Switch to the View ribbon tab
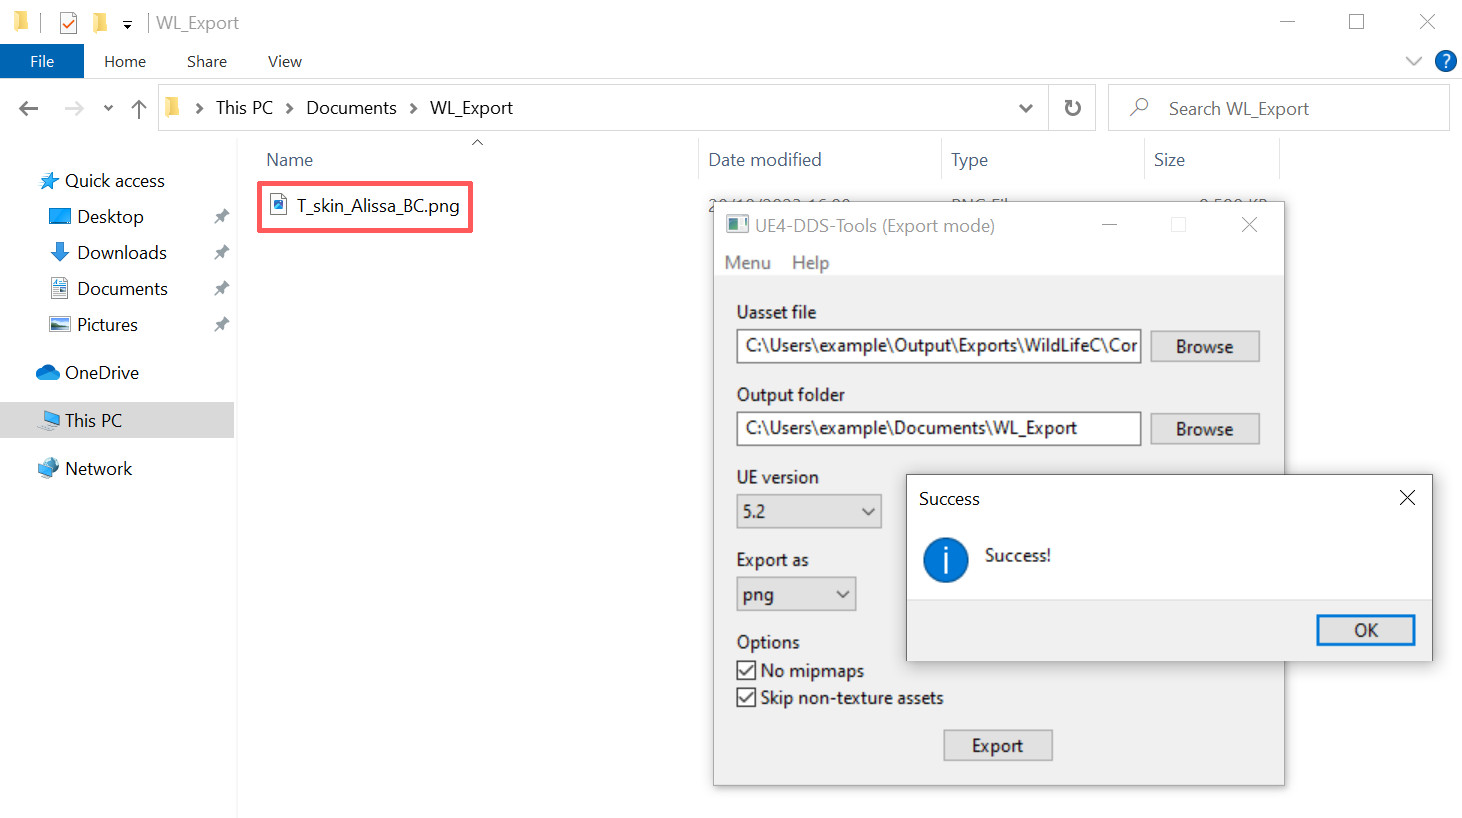The image size is (1462, 818). point(284,62)
